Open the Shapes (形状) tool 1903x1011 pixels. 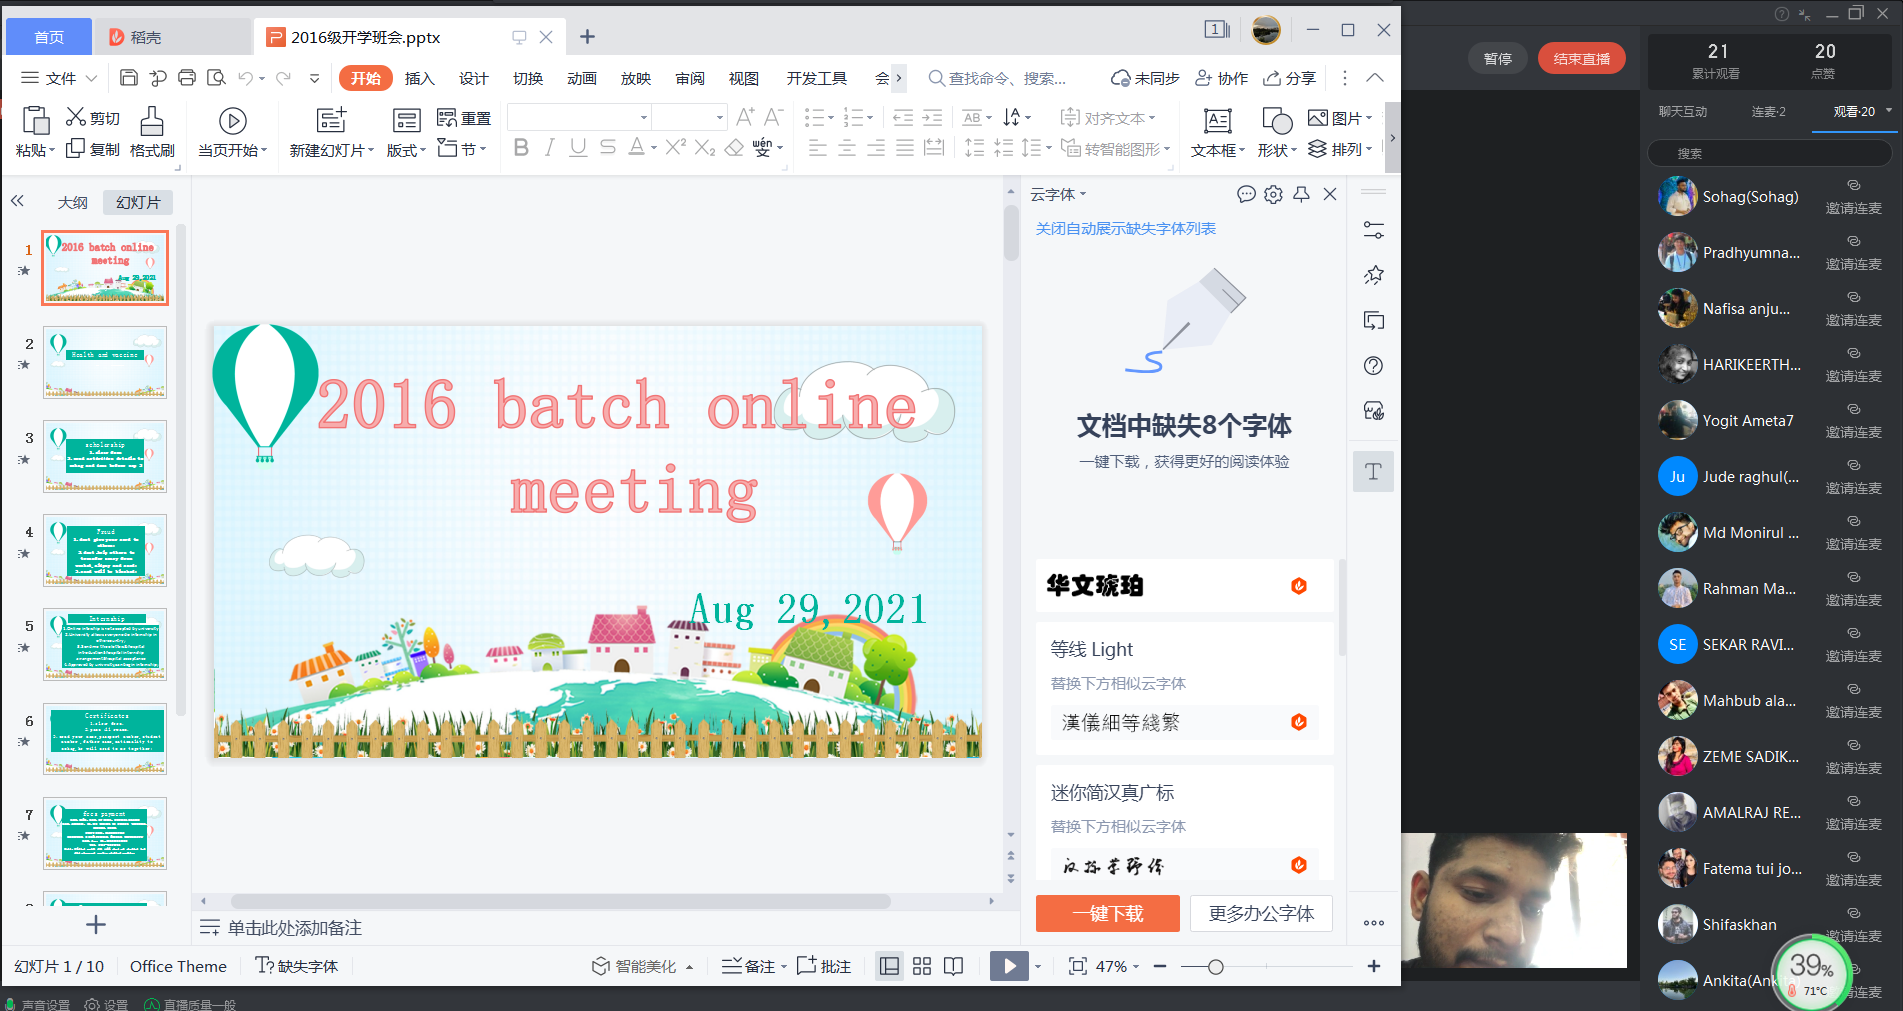coord(1276,132)
